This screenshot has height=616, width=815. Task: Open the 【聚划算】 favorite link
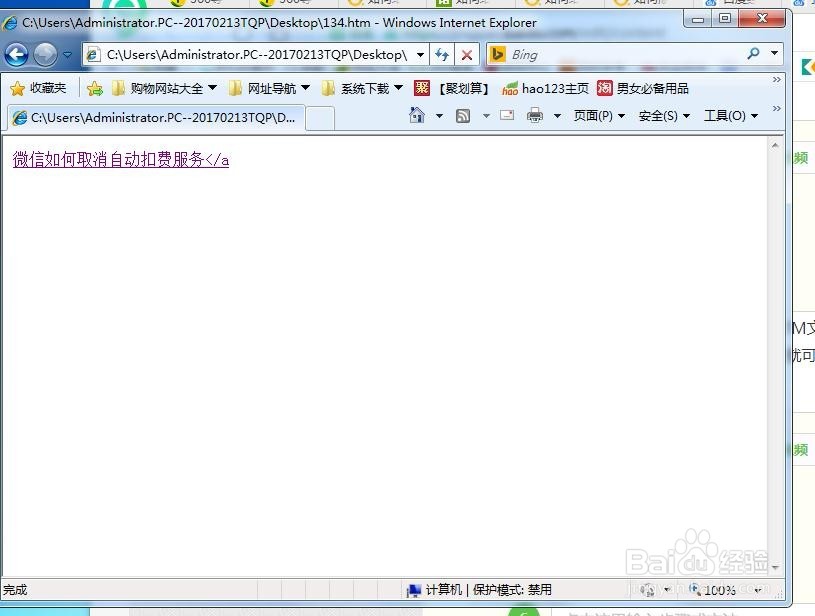(451, 88)
